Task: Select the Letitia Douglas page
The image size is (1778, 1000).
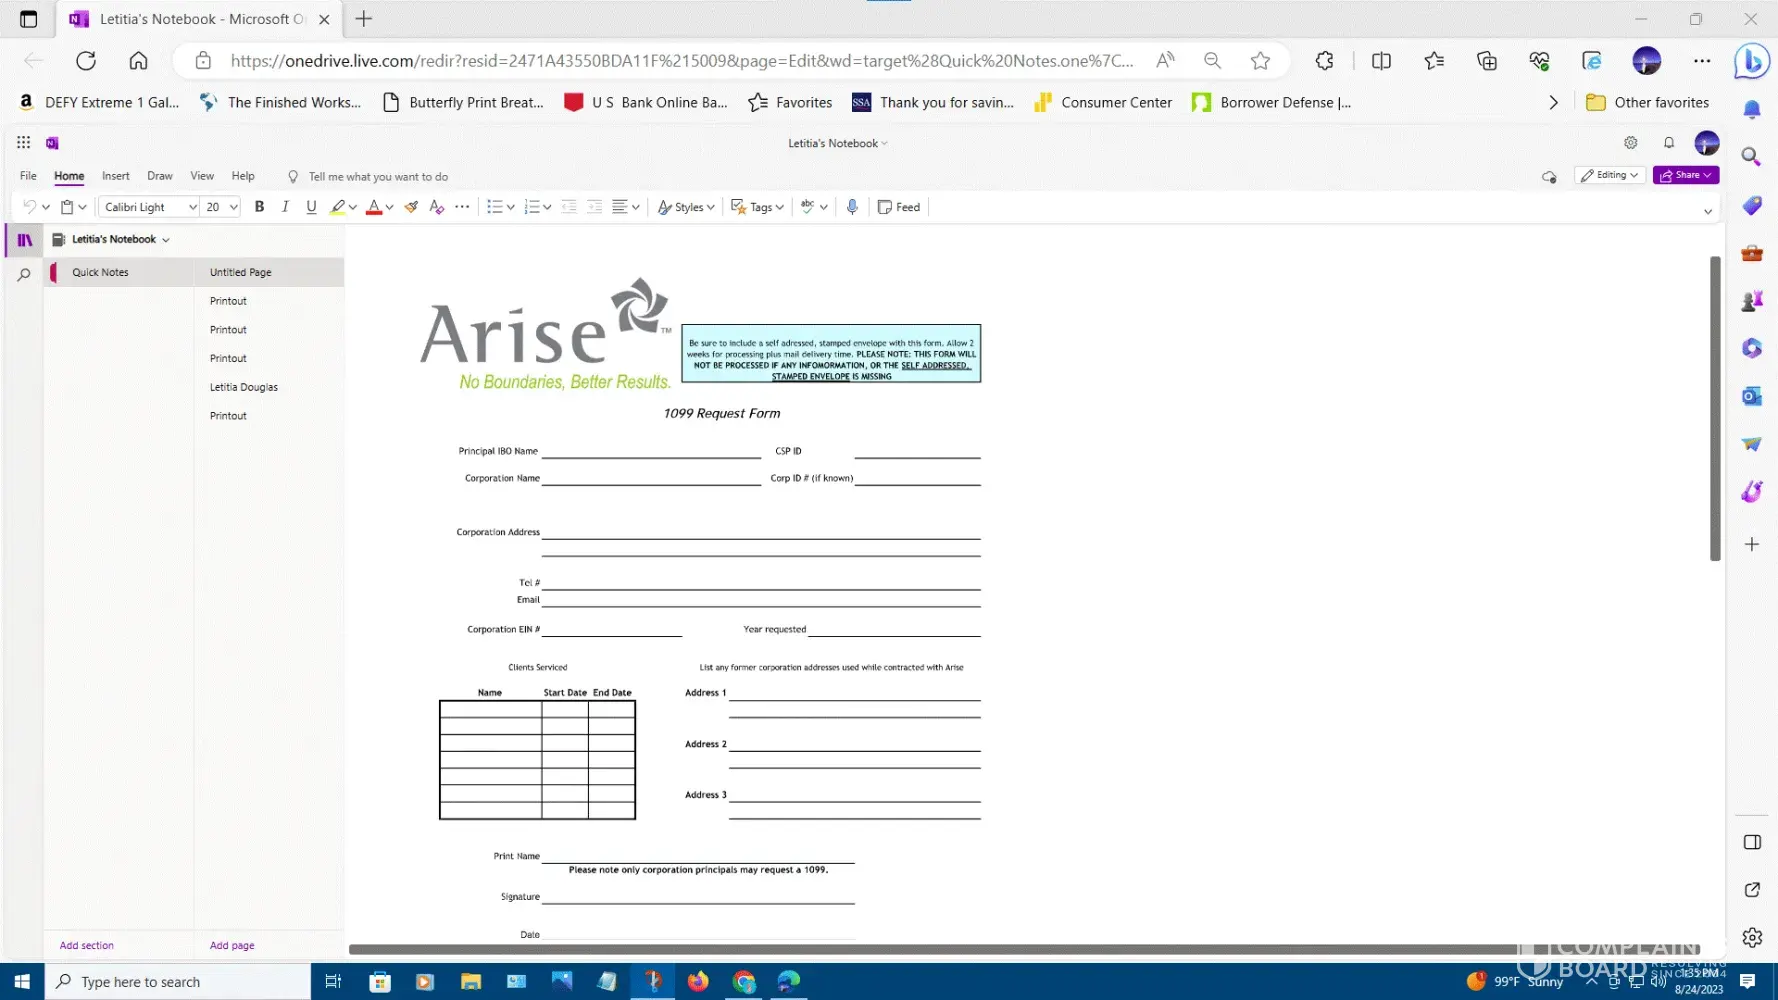Action: (x=244, y=387)
